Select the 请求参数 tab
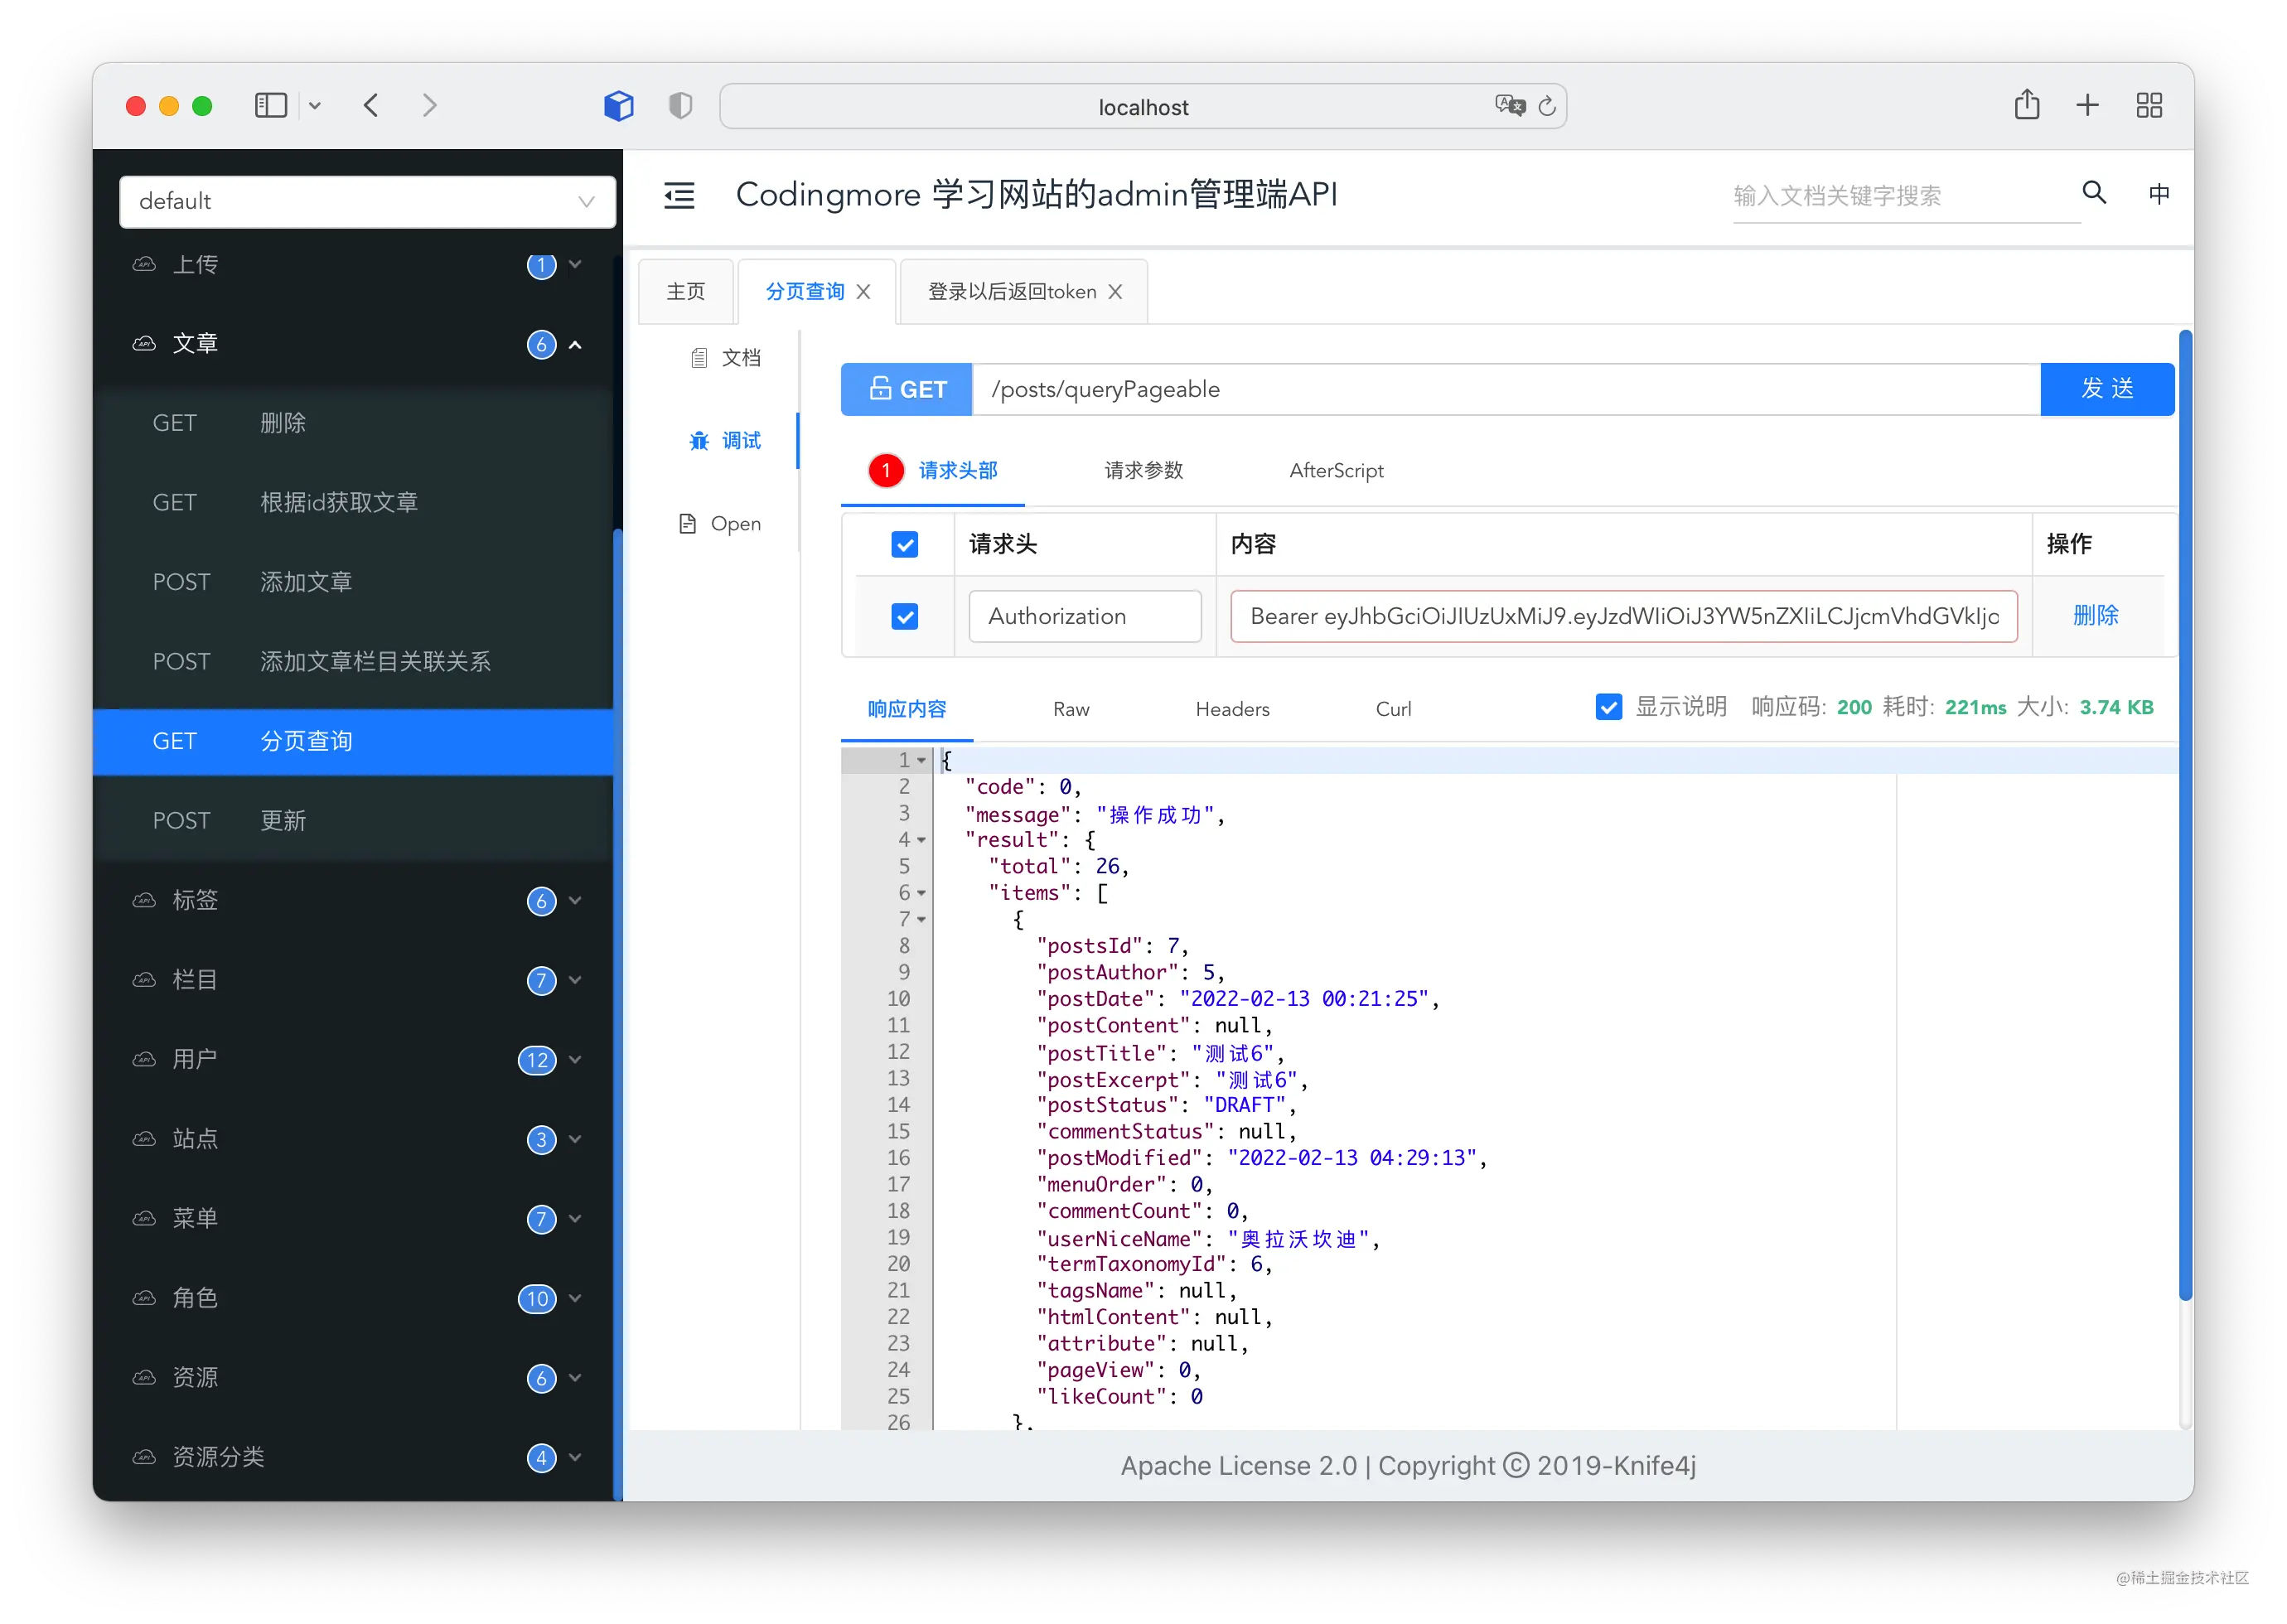This screenshot has height=1624, width=2287. click(x=1143, y=471)
